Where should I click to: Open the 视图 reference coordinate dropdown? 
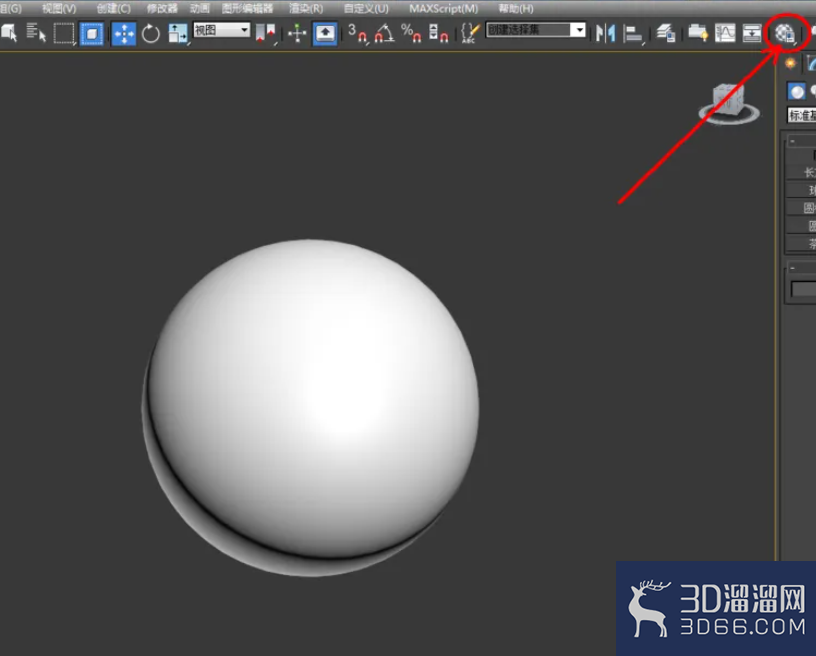coord(222,30)
